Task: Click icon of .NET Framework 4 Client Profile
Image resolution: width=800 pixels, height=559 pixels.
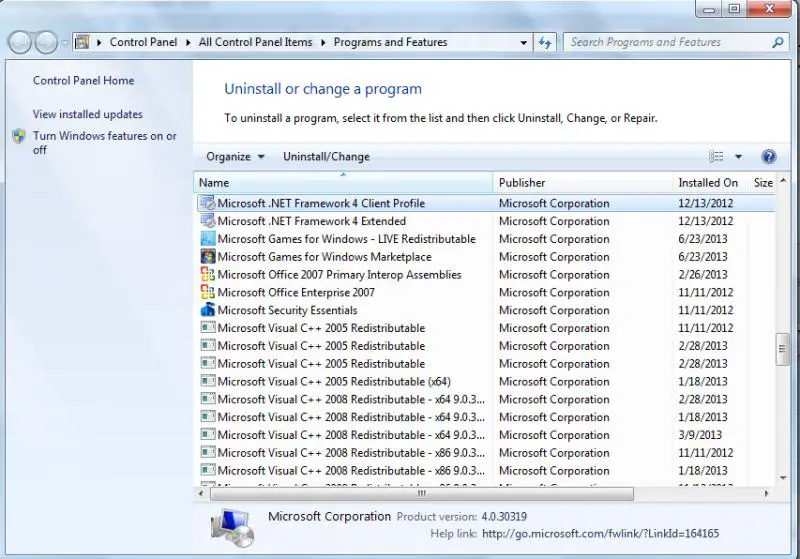Action: [208, 203]
